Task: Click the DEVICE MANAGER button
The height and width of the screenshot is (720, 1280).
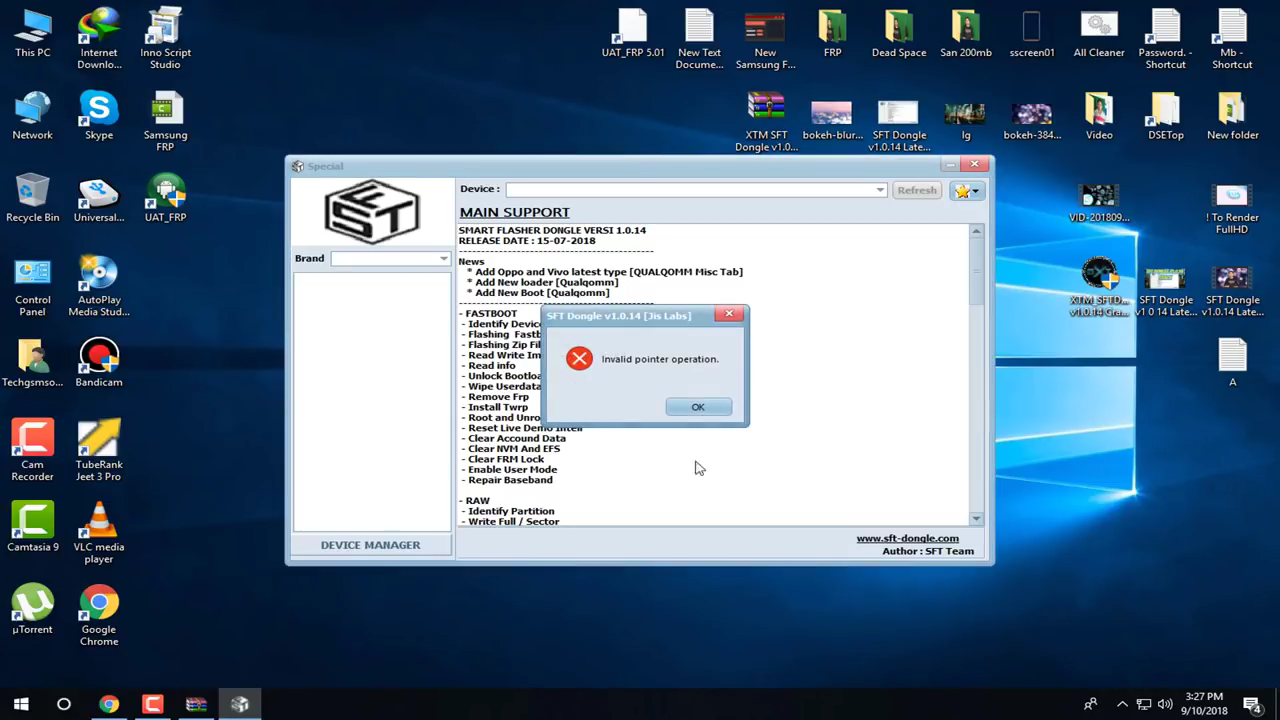Action: pos(371,545)
